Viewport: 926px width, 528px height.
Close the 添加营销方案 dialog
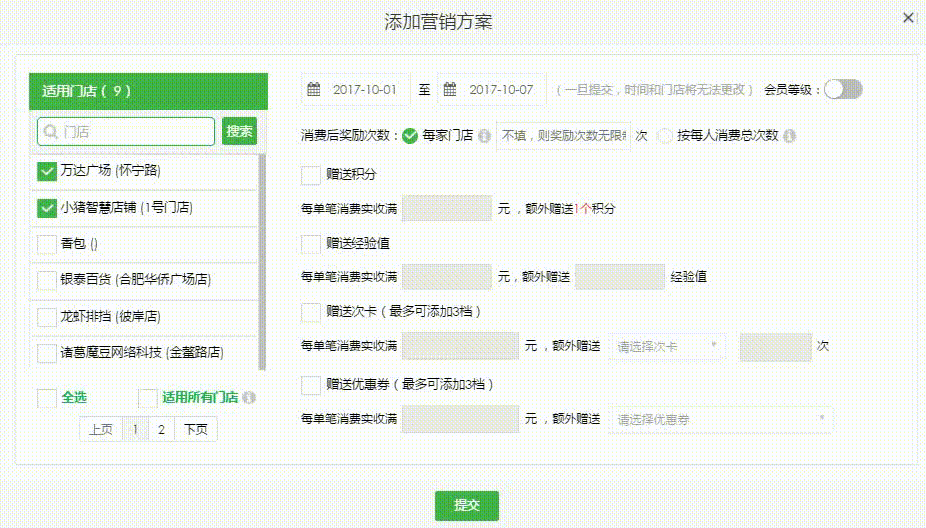(x=908, y=18)
